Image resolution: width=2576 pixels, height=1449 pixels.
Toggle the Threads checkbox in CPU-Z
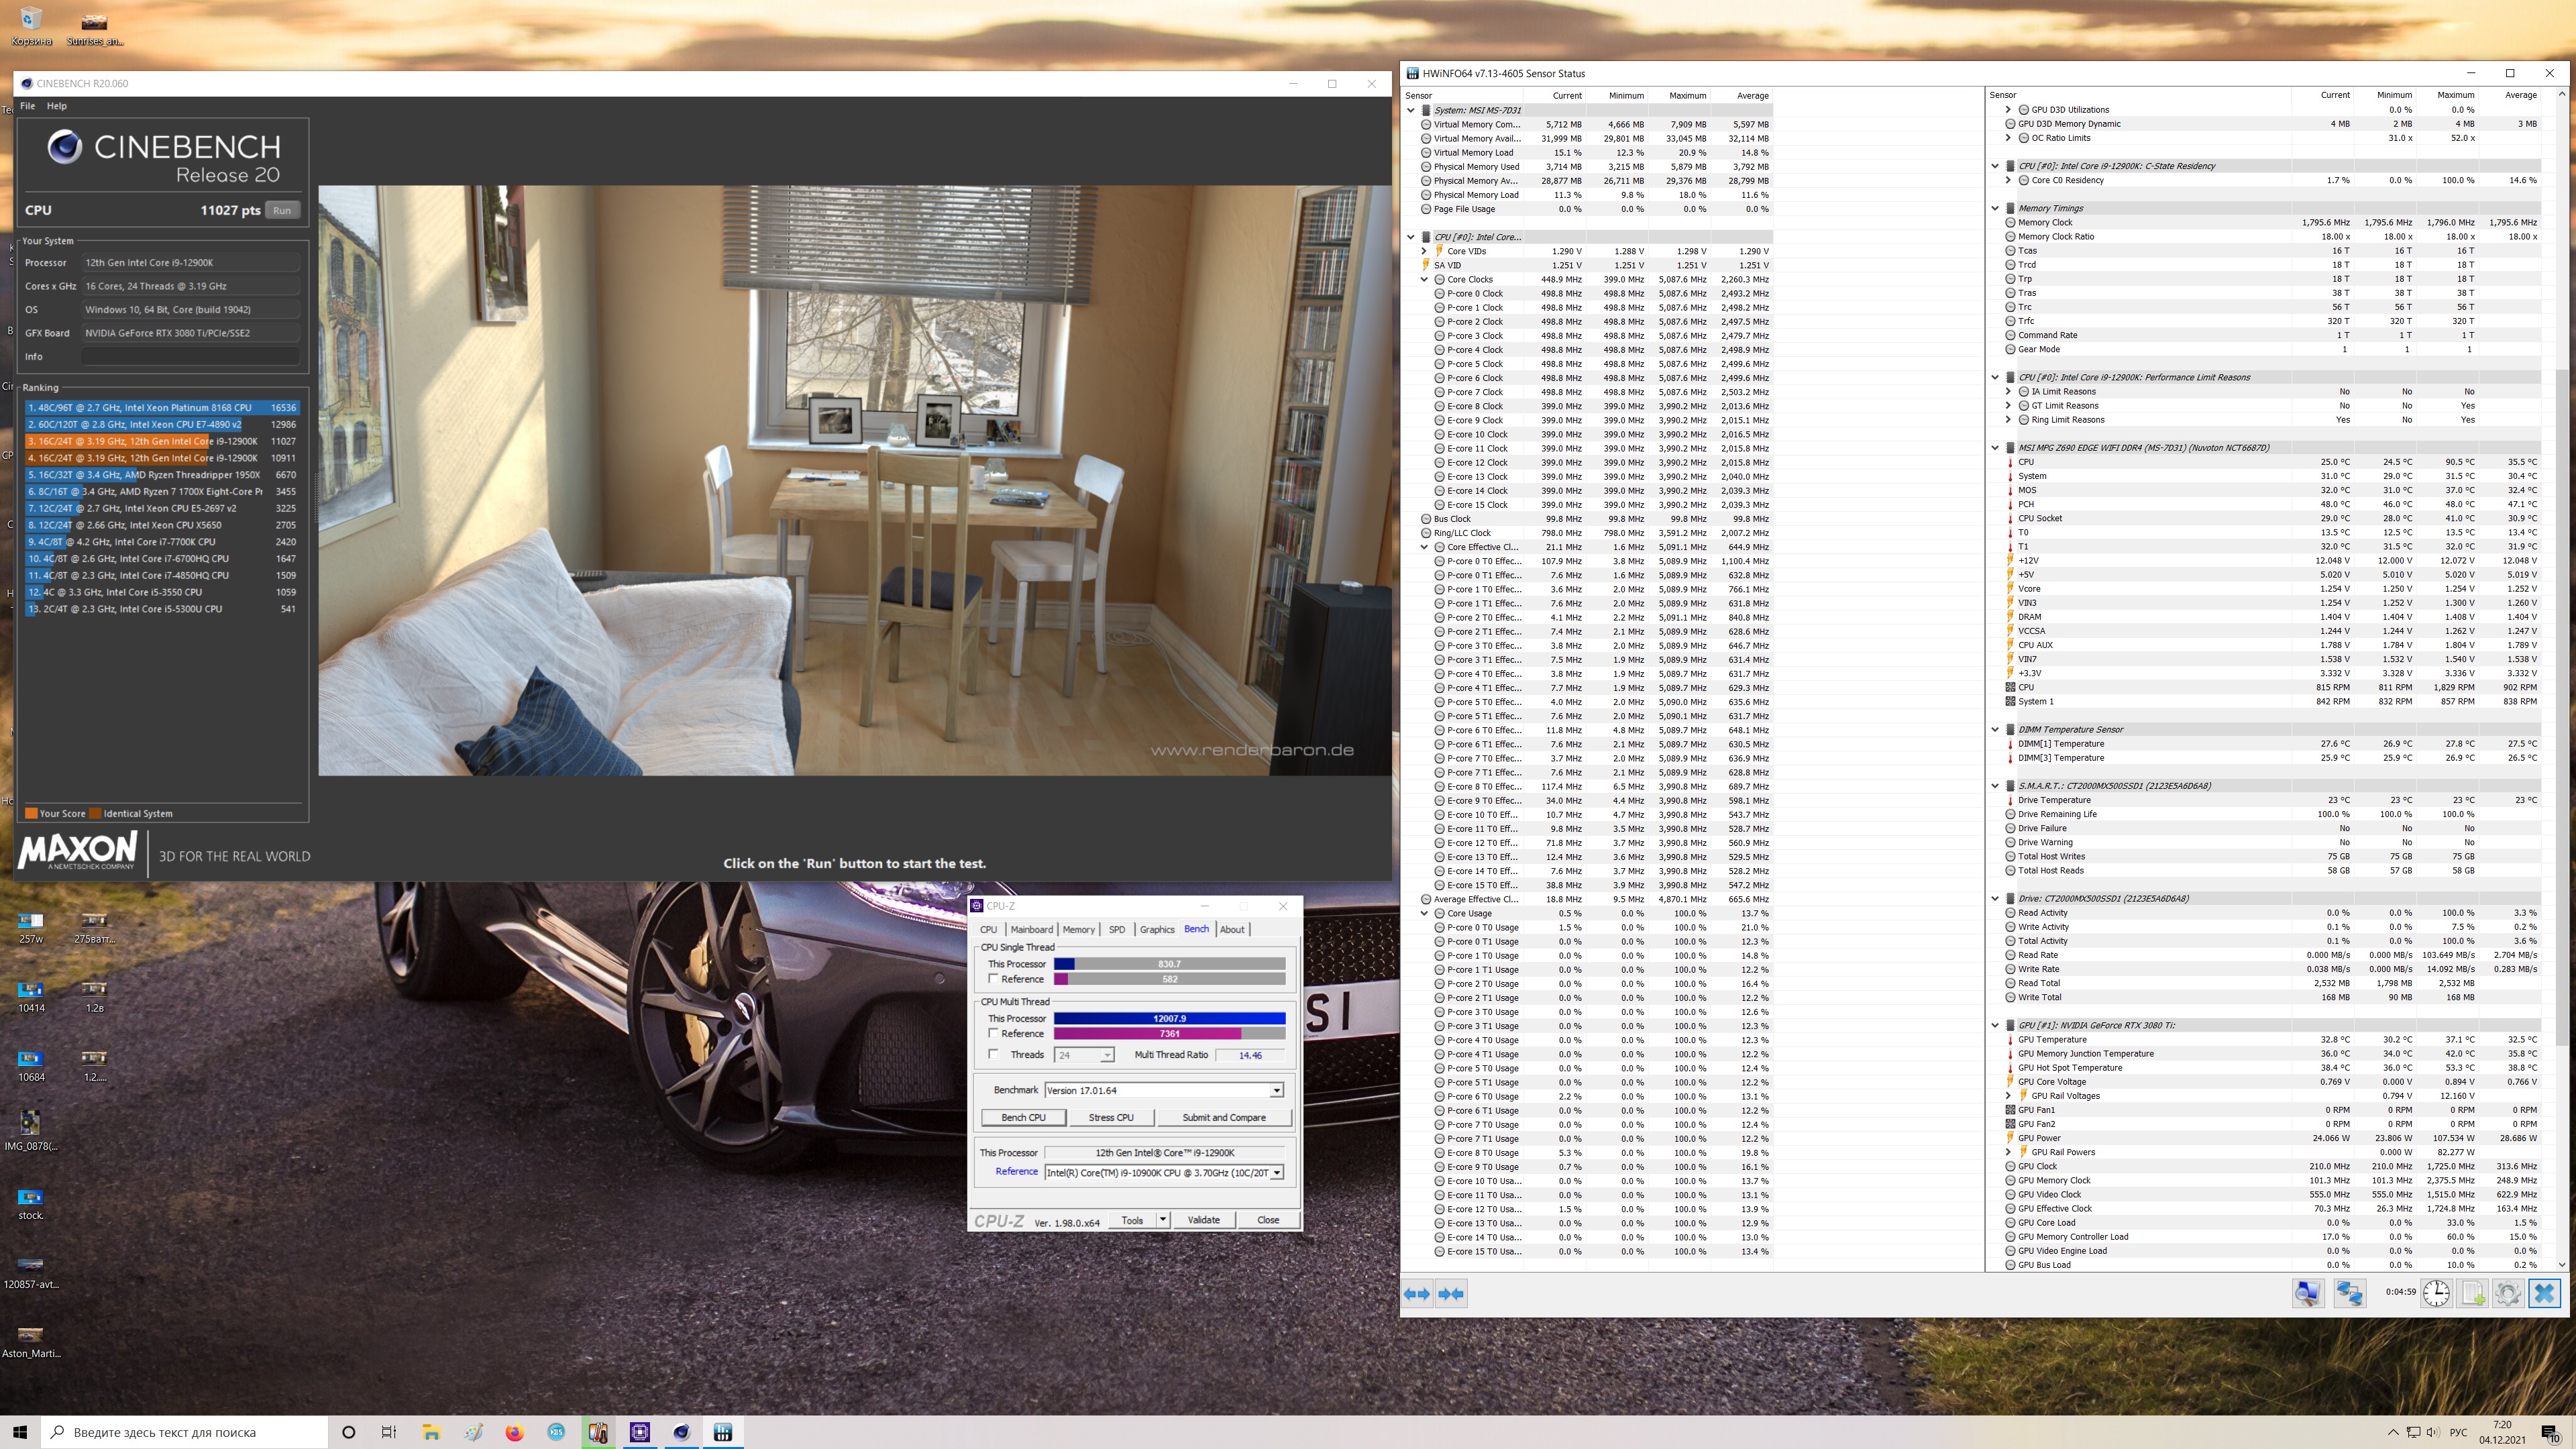993,1054
